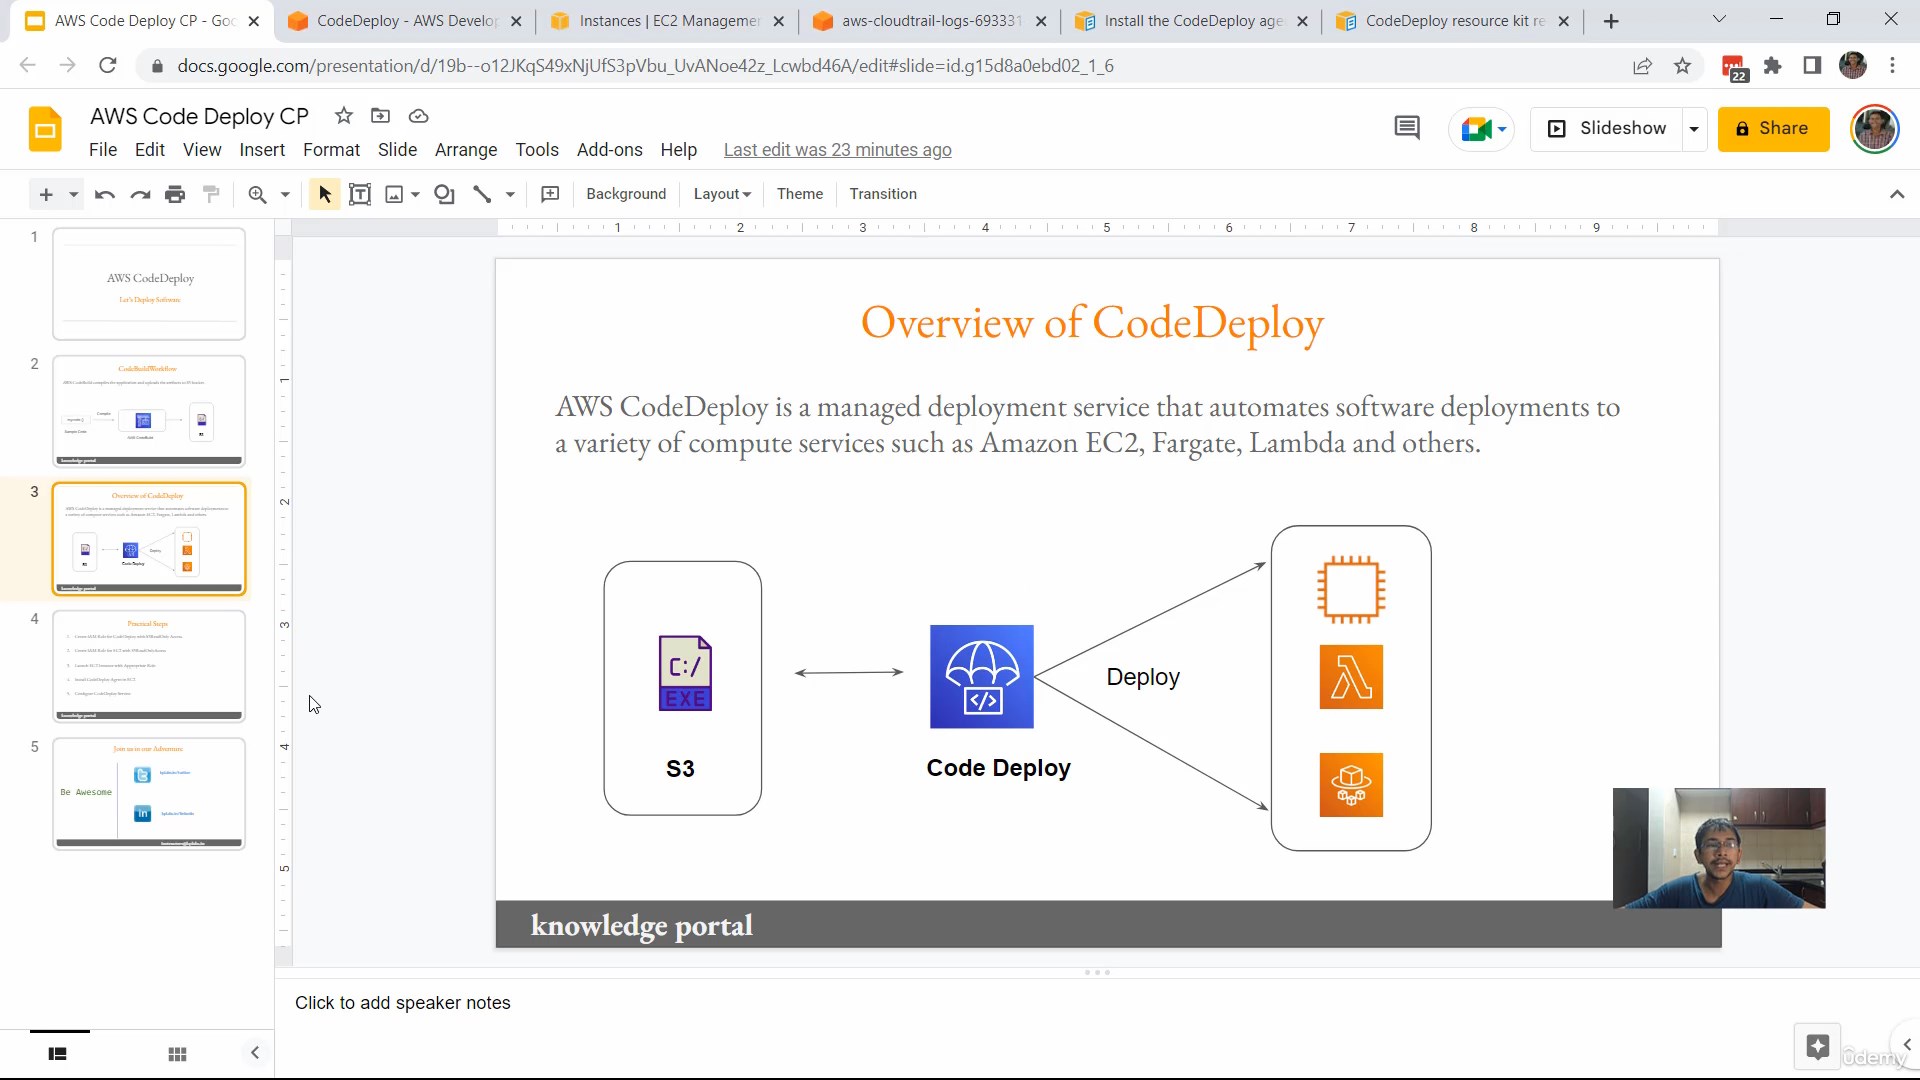The image size is (1920, 1080).
Task: Select the Line tool
Action: click(482, 194)
